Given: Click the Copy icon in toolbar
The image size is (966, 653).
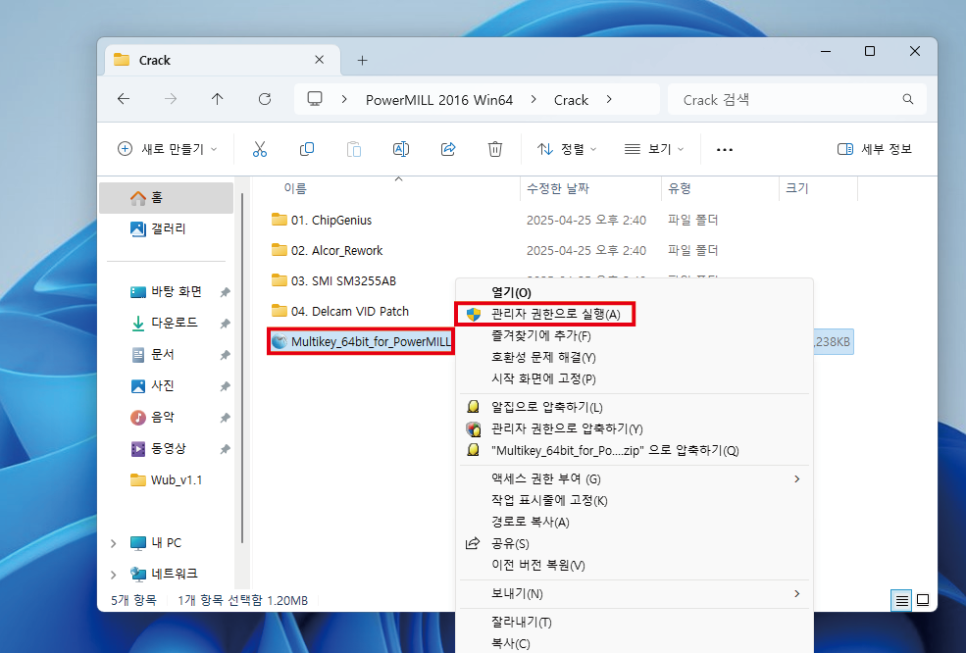Looking at the screenshot, I should tap(306, 149).
